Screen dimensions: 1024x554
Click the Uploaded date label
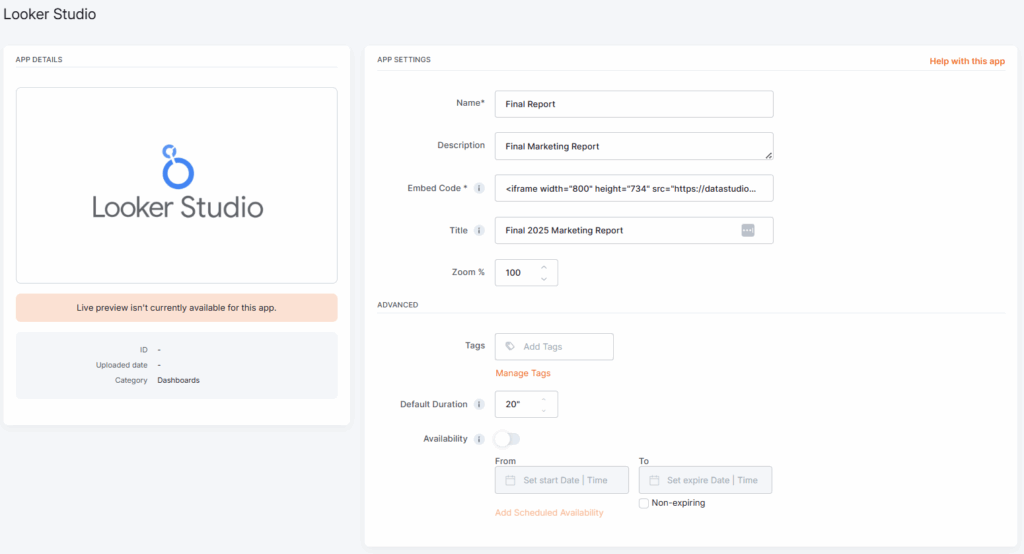[x=121, y=365]
